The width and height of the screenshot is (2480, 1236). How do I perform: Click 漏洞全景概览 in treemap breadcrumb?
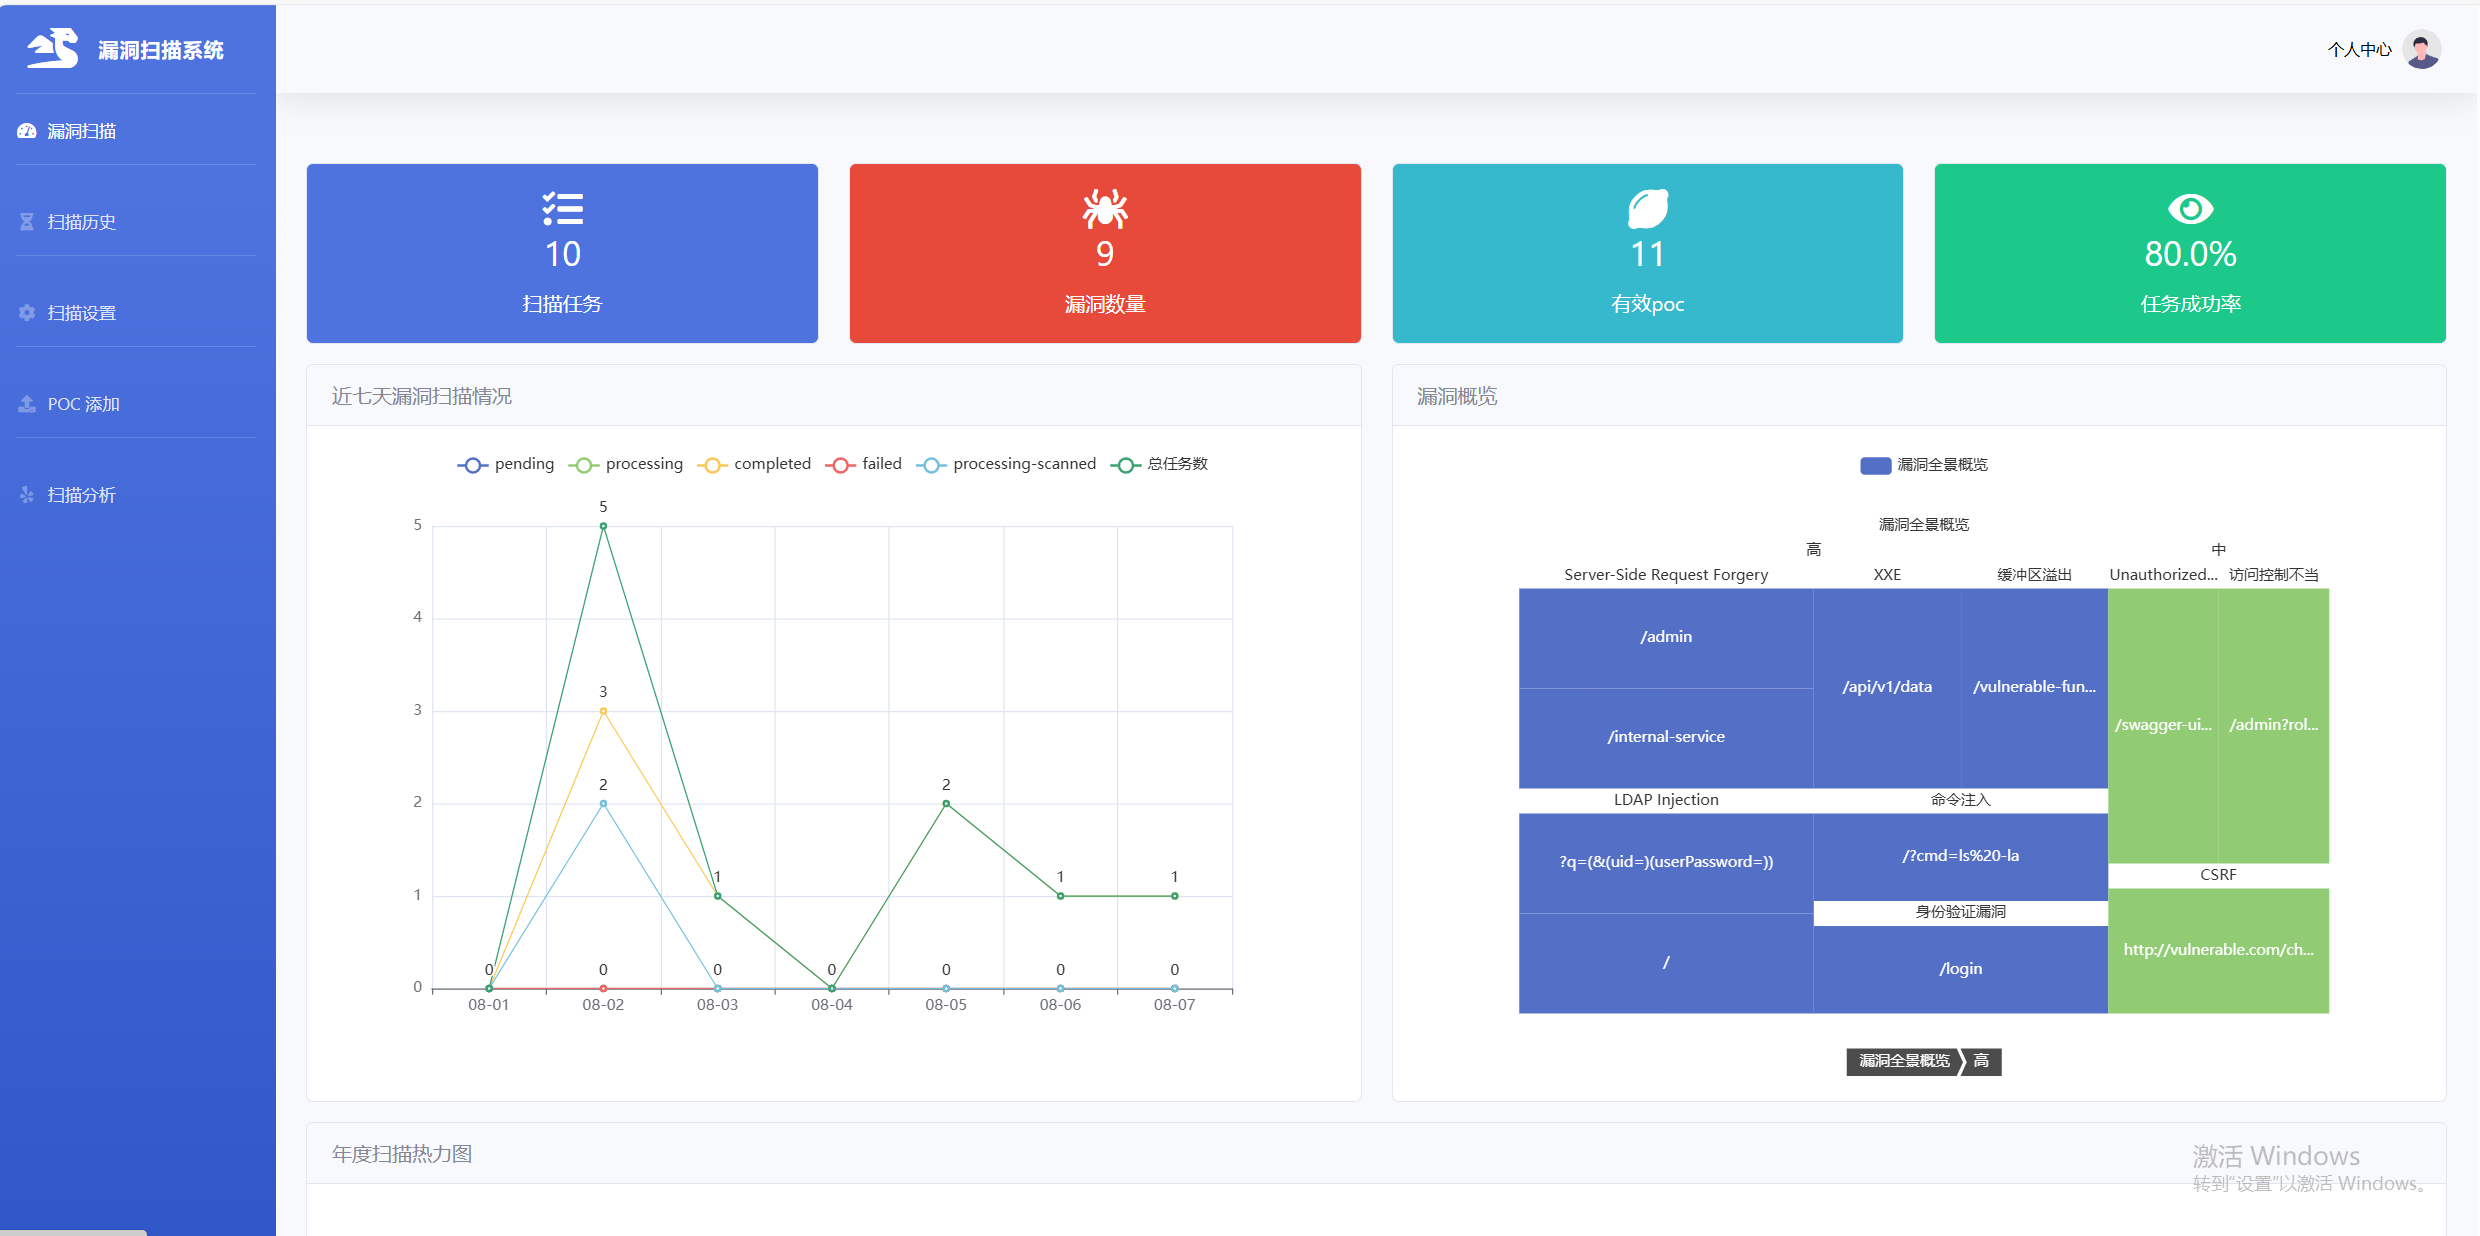1903,1061
